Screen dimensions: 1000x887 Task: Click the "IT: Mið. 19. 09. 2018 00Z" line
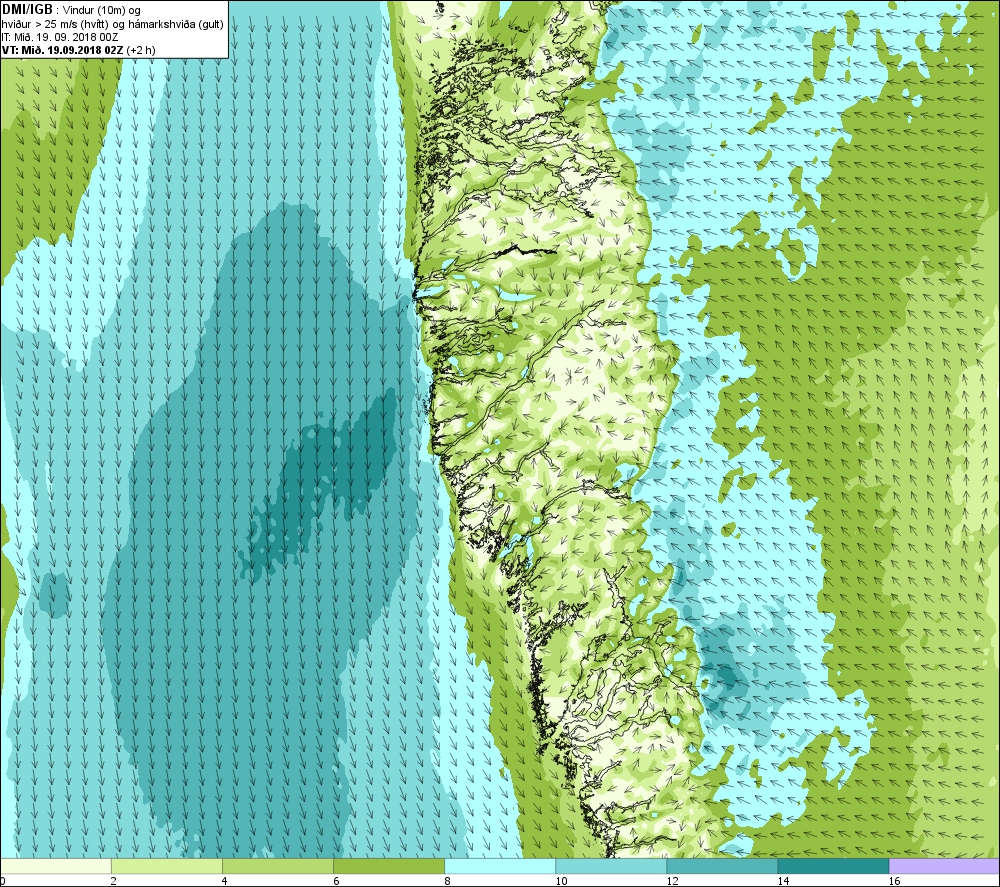[x=60, y=37]
